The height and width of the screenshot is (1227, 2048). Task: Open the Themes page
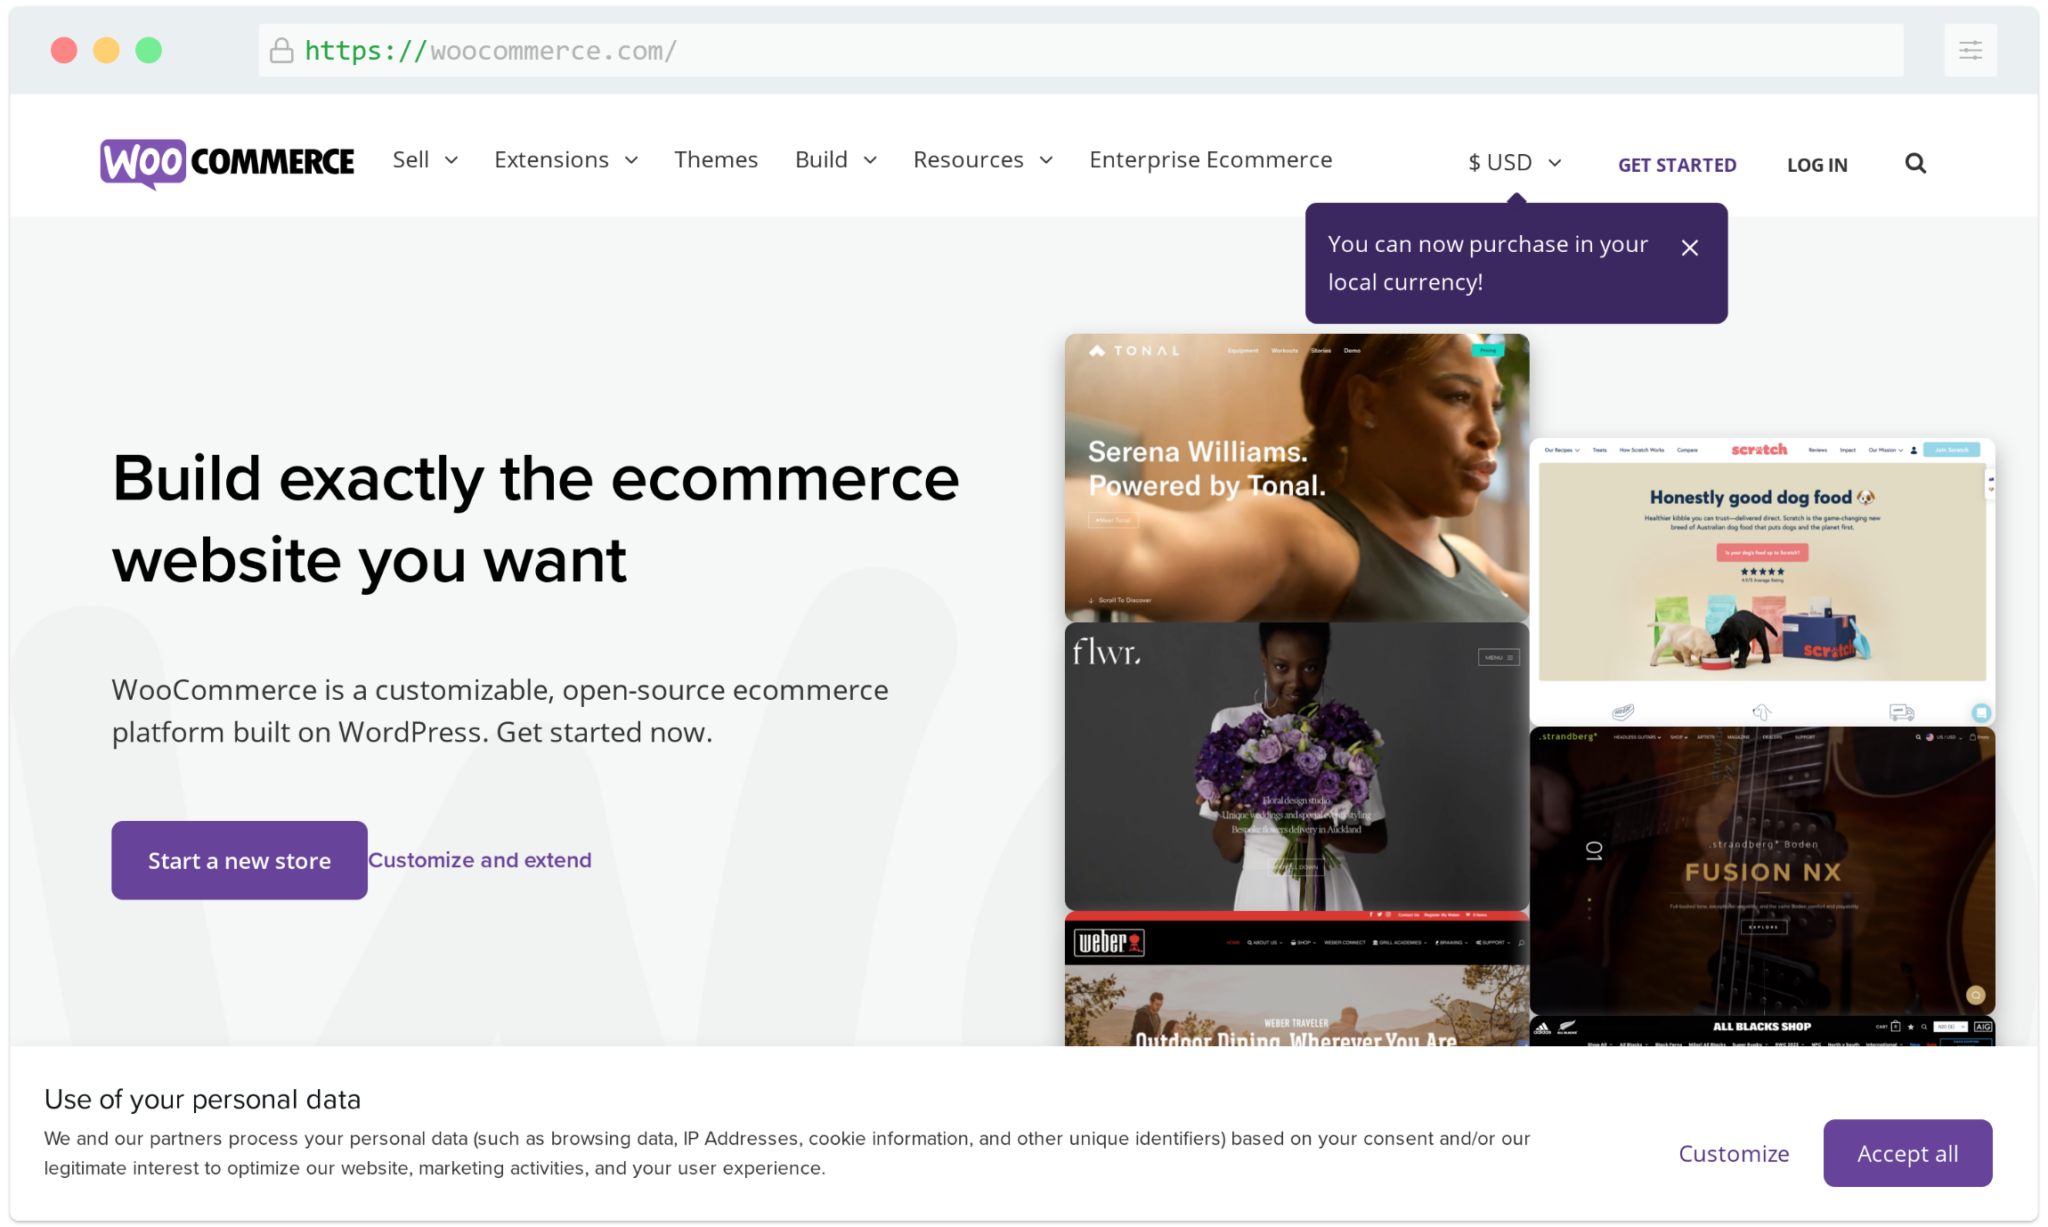[x=716, y=160]
